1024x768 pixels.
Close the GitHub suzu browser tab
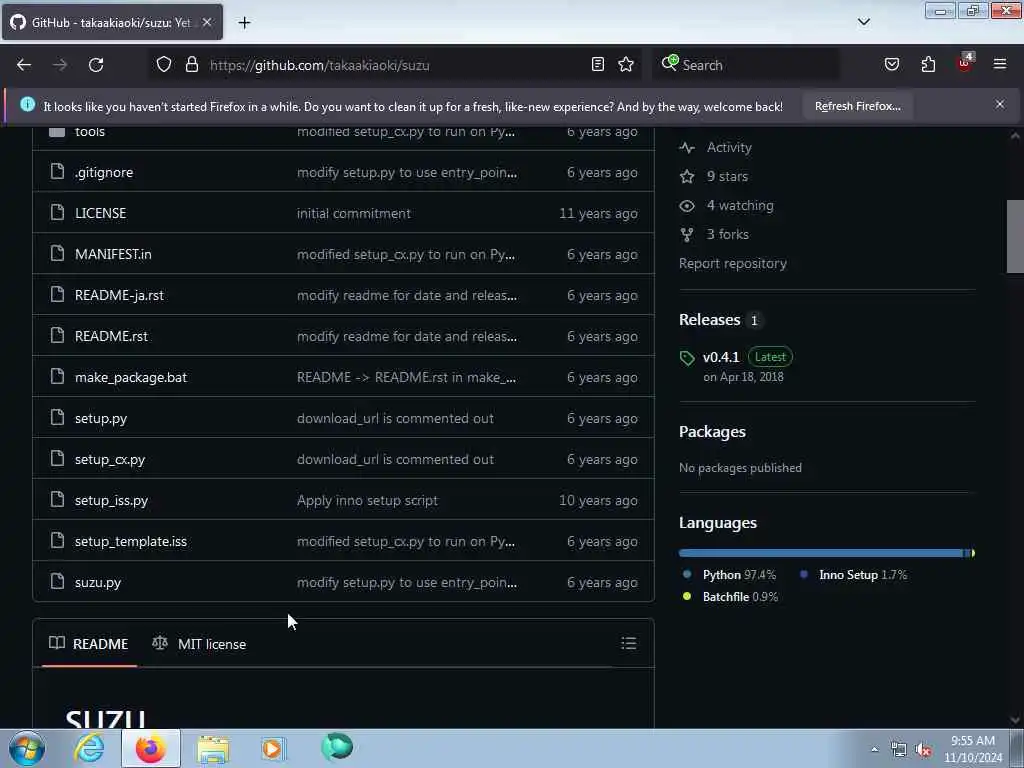click(206, 22)
